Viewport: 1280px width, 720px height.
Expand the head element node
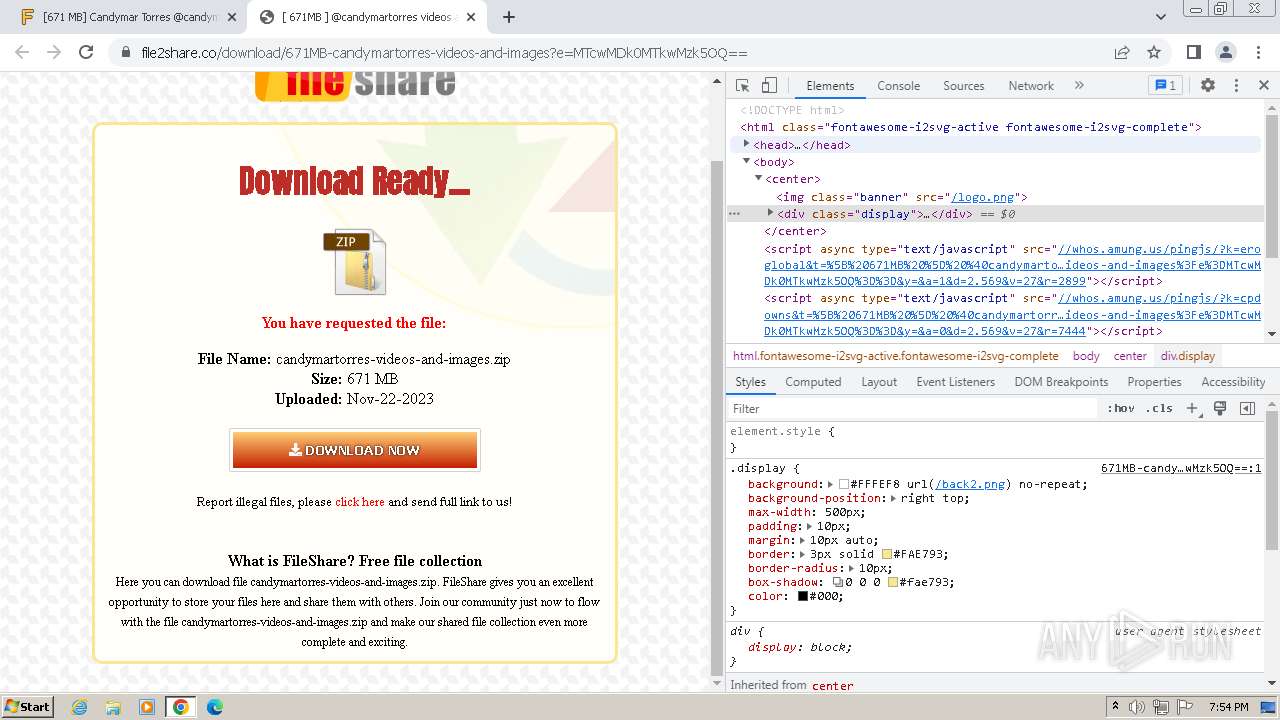[x=747, y=144]
